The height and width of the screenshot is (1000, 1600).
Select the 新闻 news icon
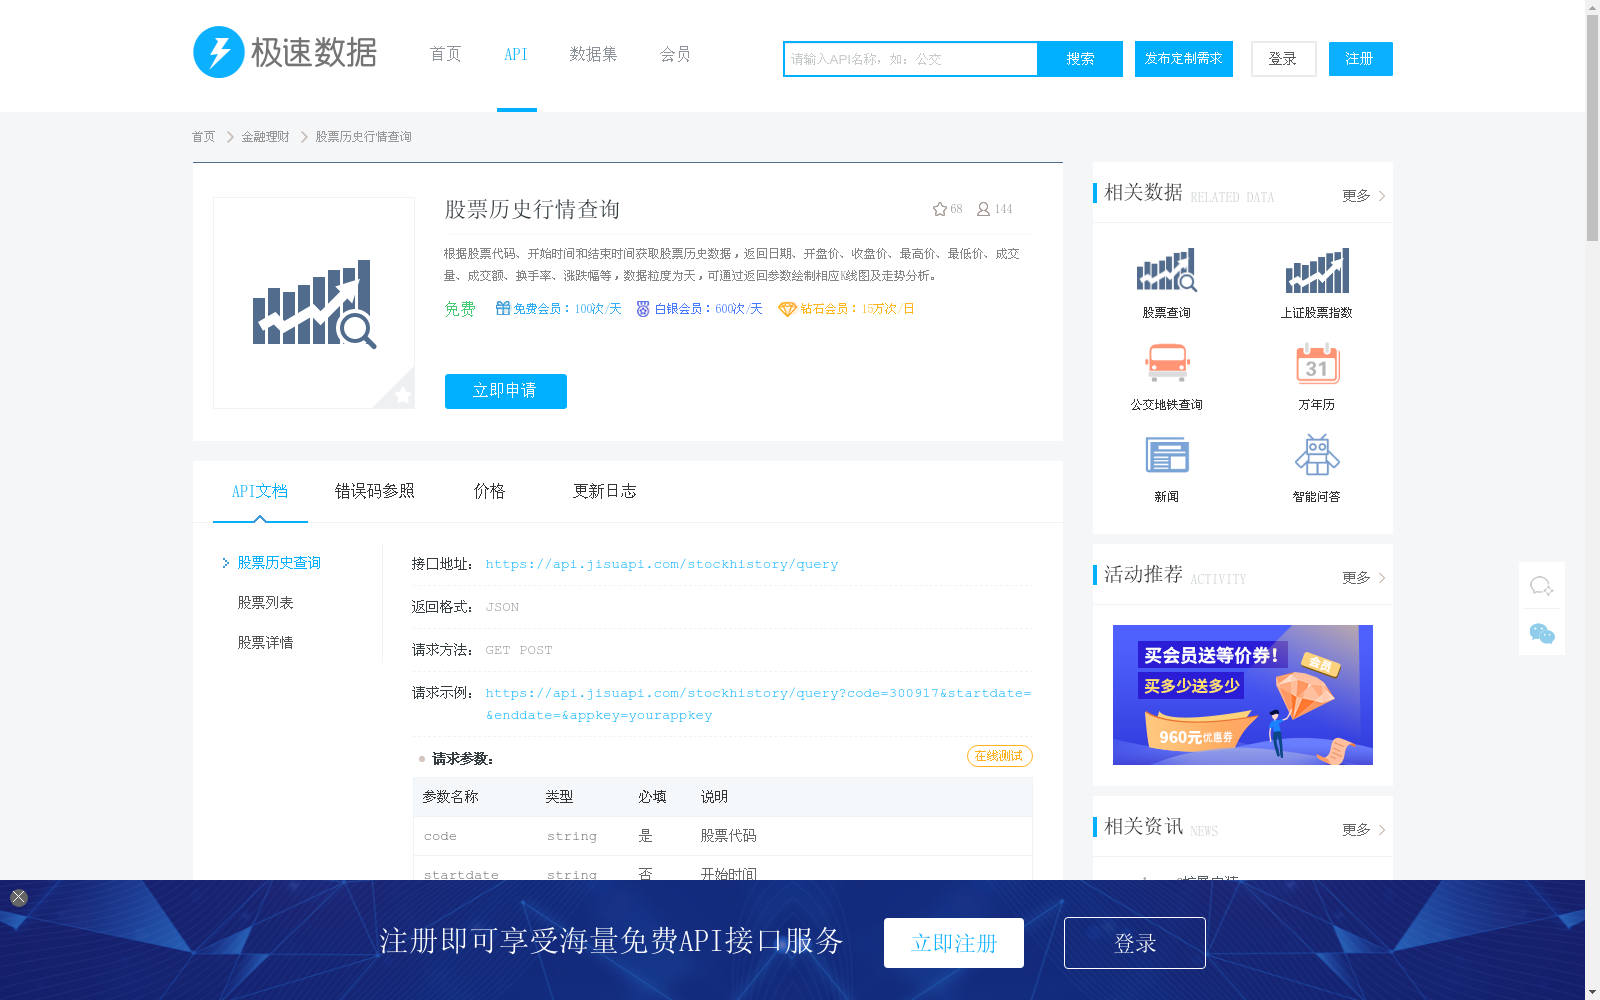[1166, 455]
